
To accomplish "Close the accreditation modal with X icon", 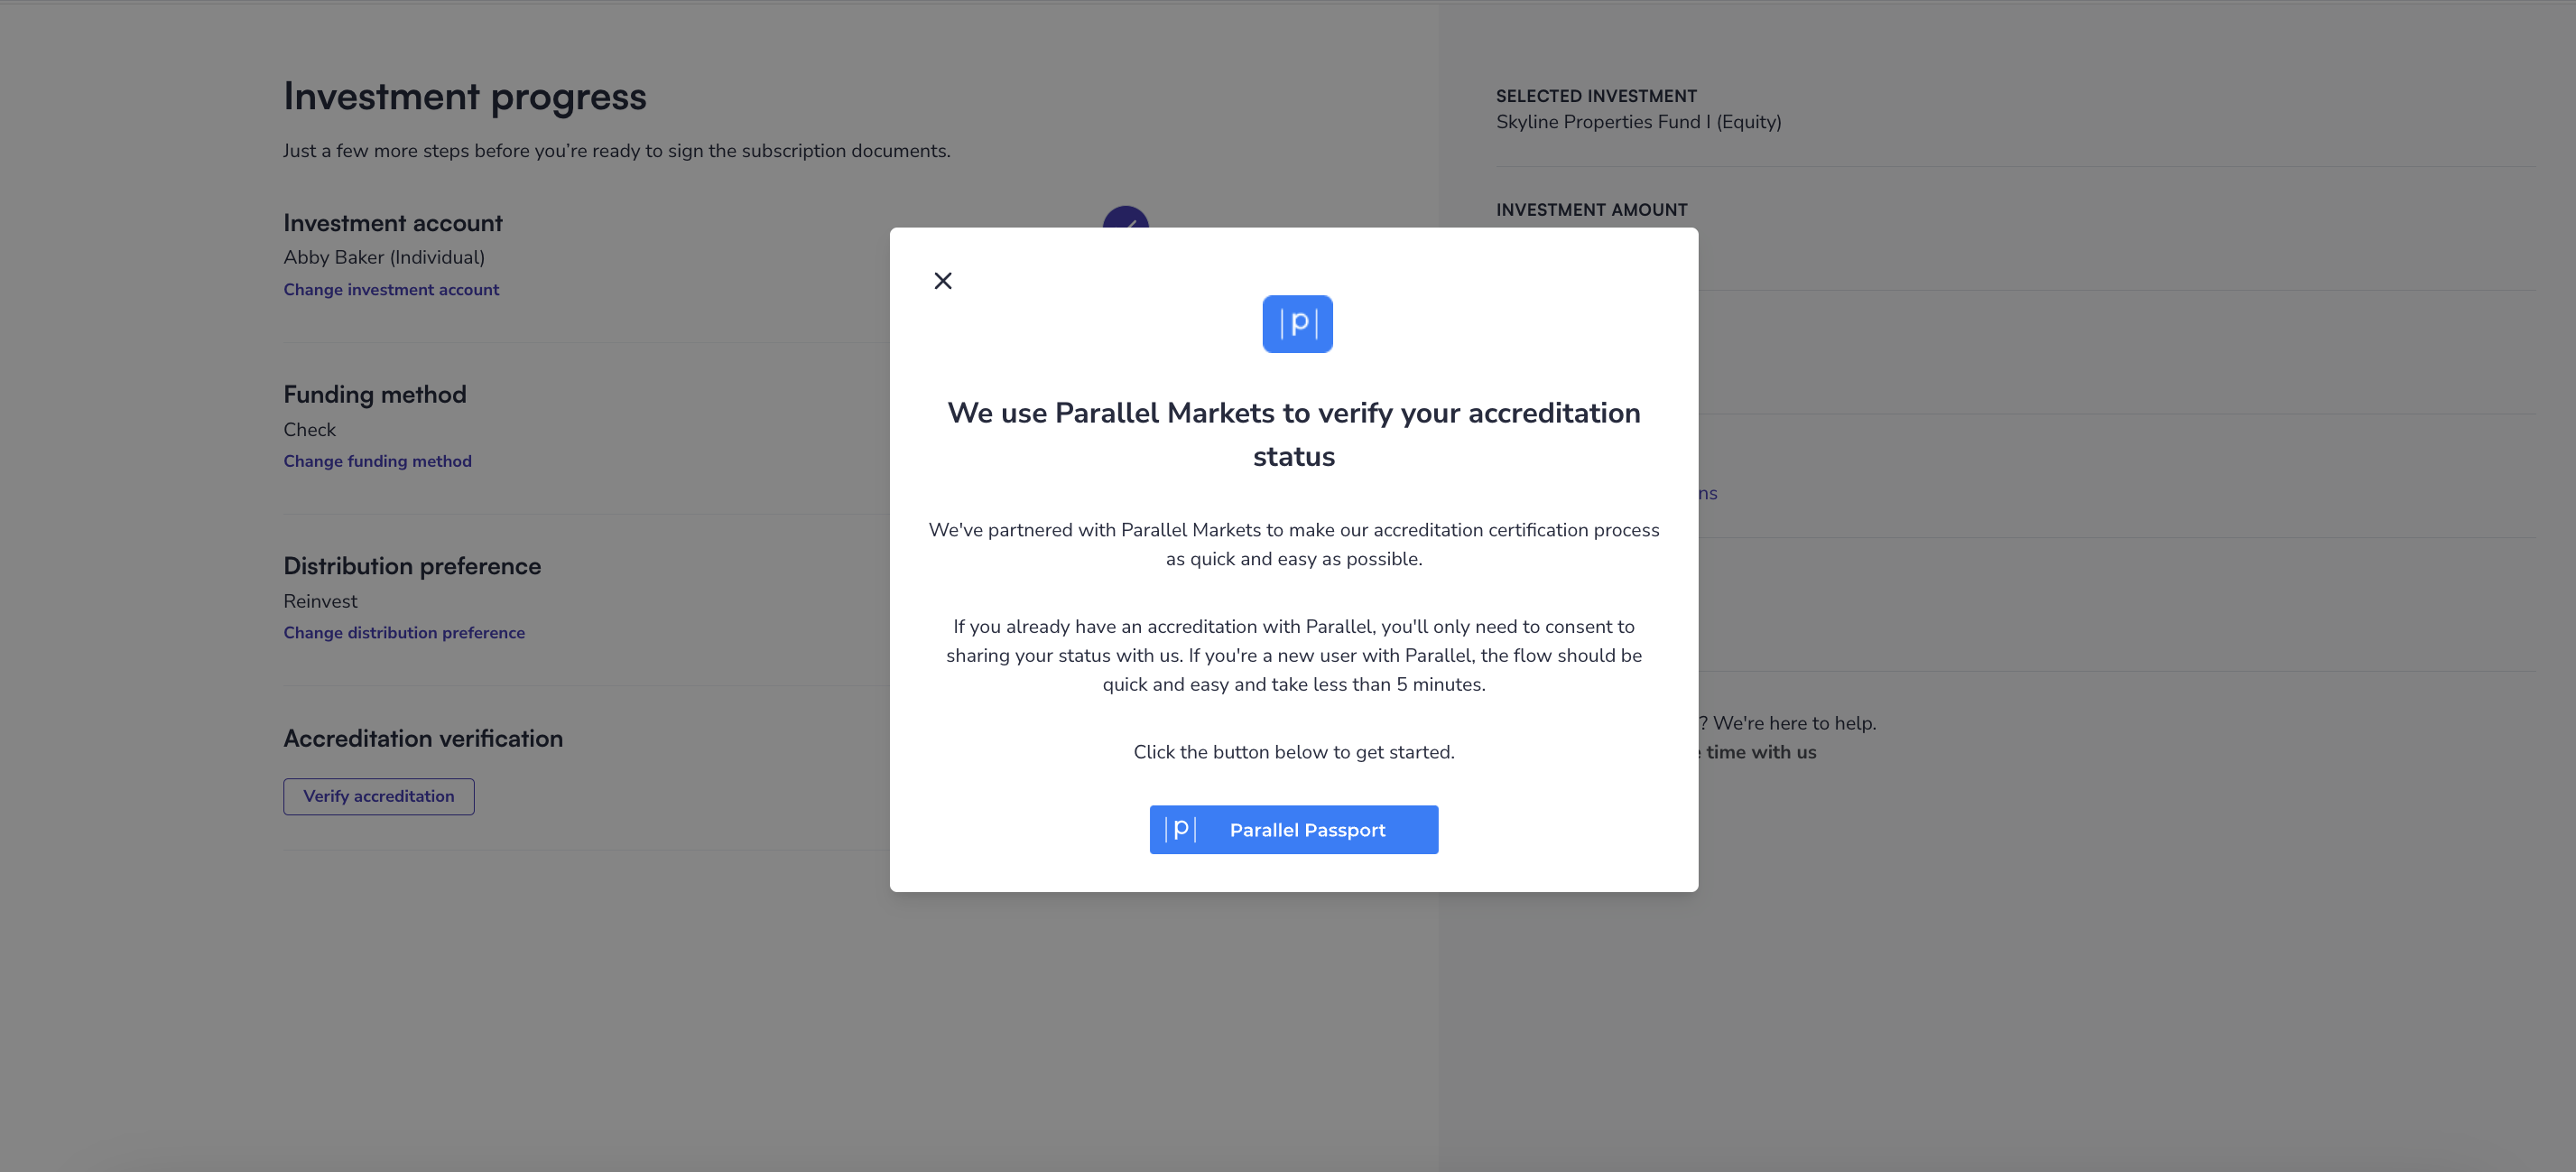I will [x=942, y=281].
